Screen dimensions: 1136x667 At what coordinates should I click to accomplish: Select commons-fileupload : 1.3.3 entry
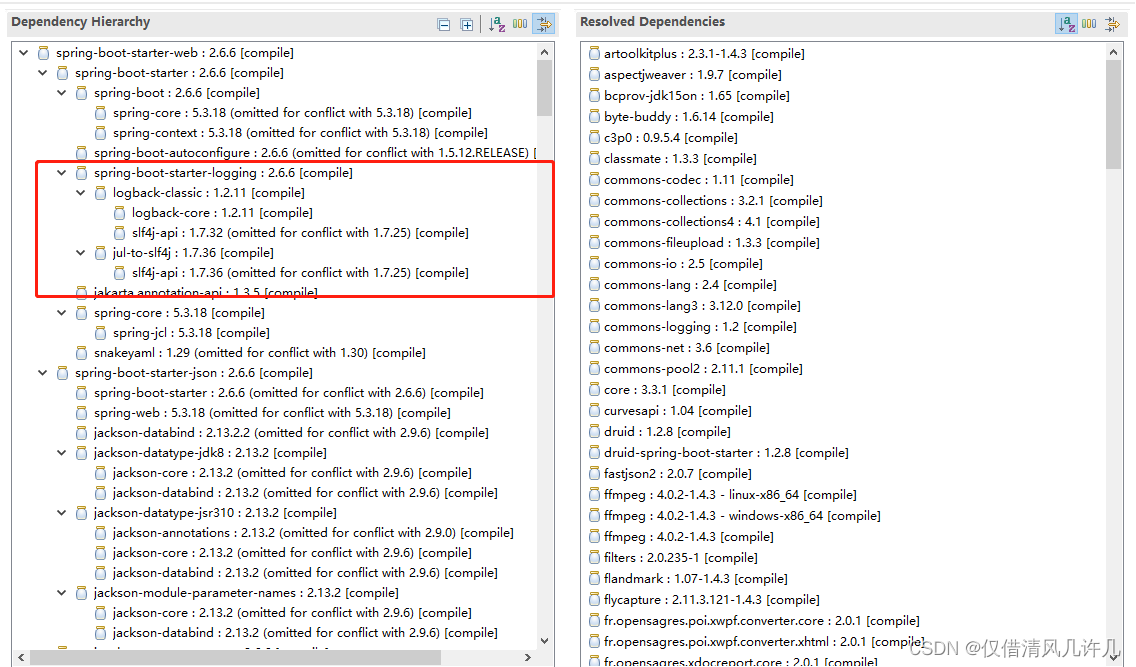coord(711,243)
